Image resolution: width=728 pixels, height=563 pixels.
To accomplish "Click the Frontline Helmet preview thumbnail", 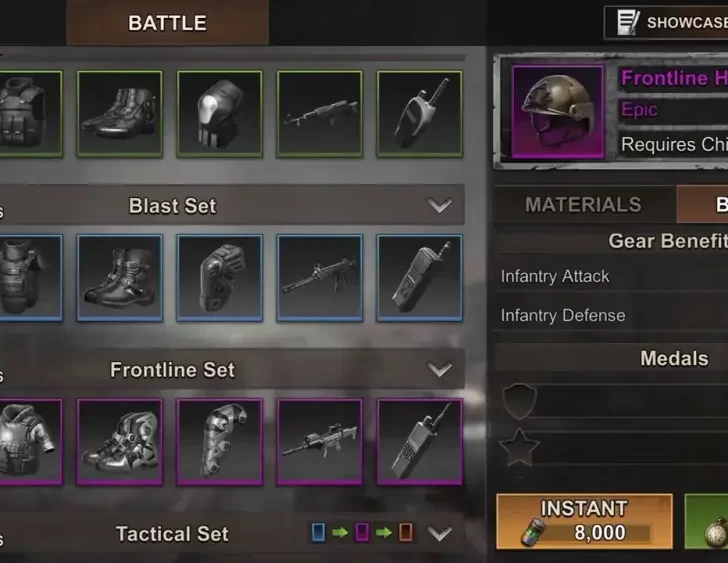I will coord(558,112).
